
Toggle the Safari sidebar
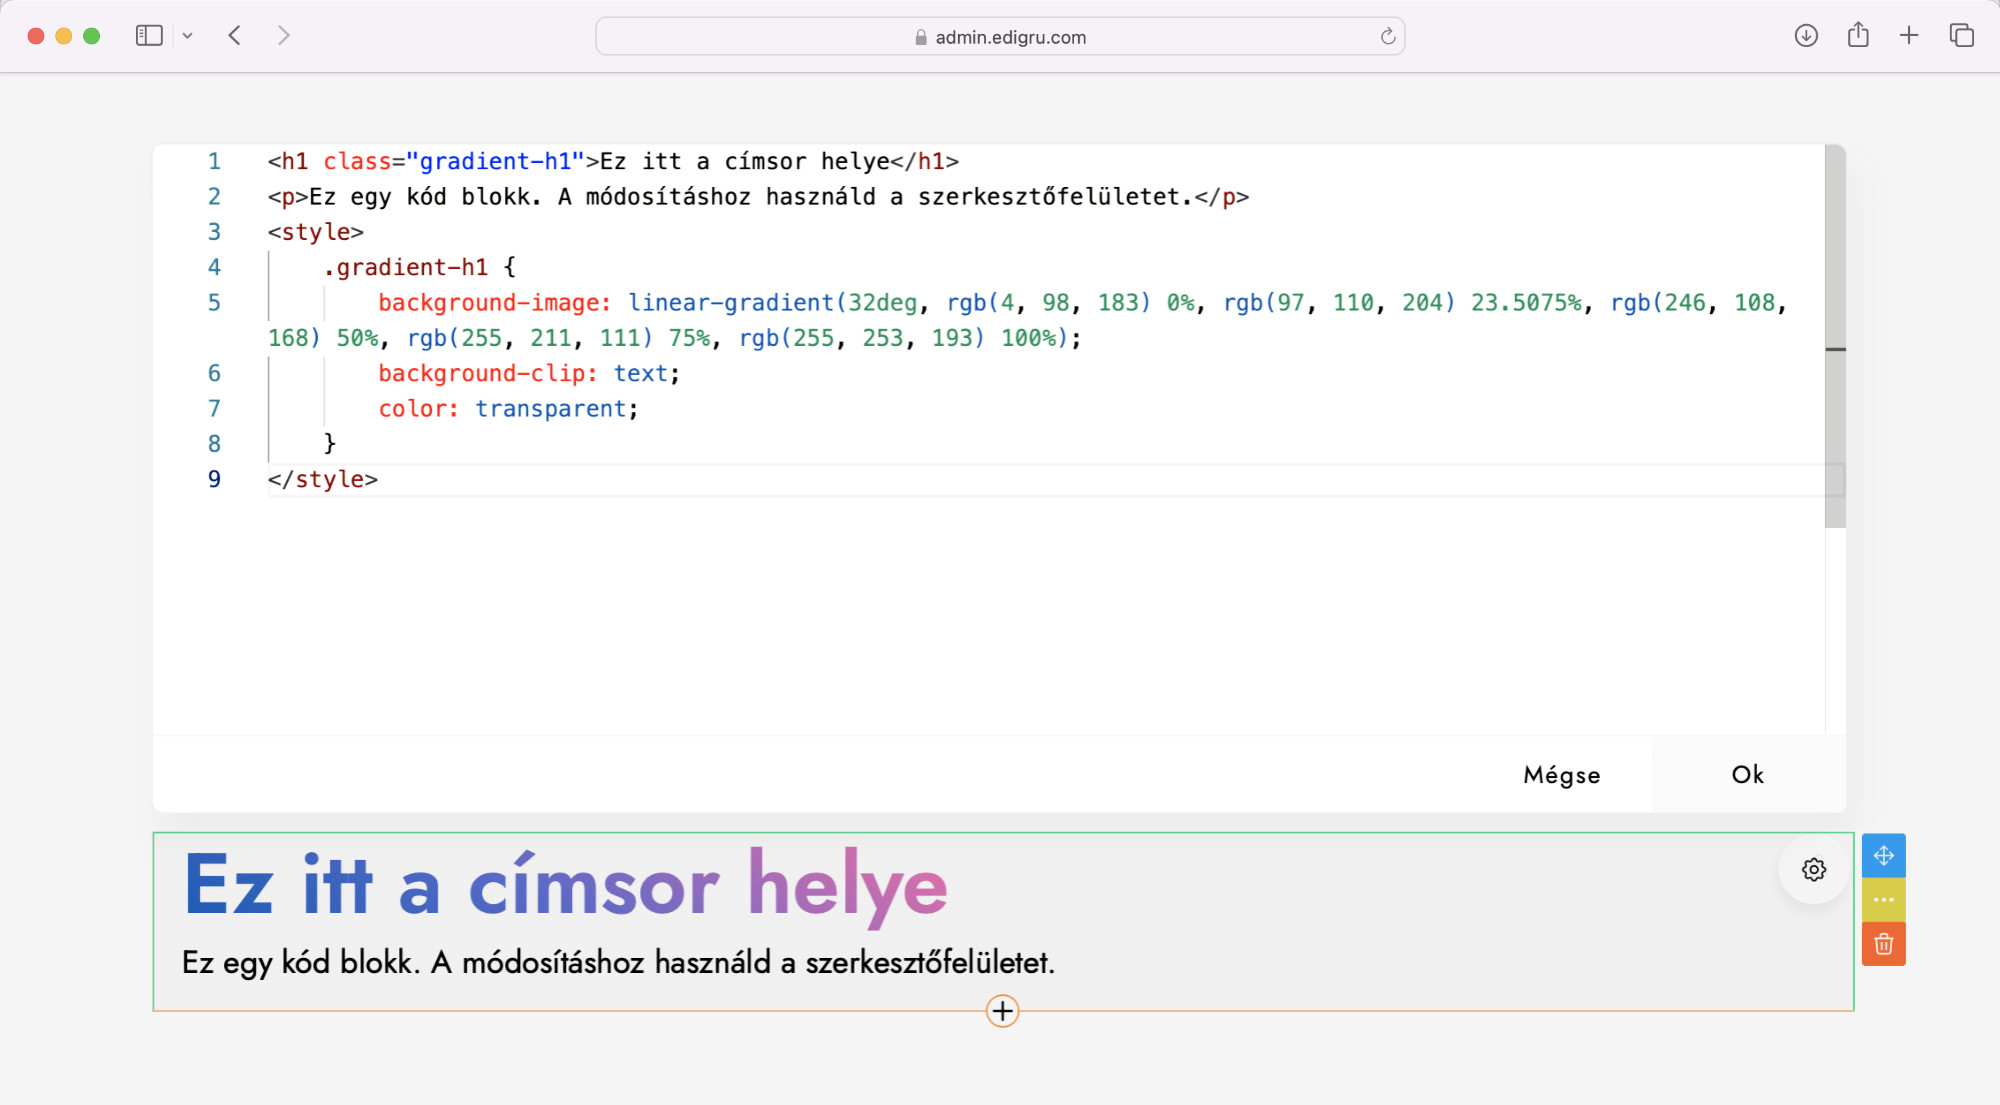click(148, 34)
